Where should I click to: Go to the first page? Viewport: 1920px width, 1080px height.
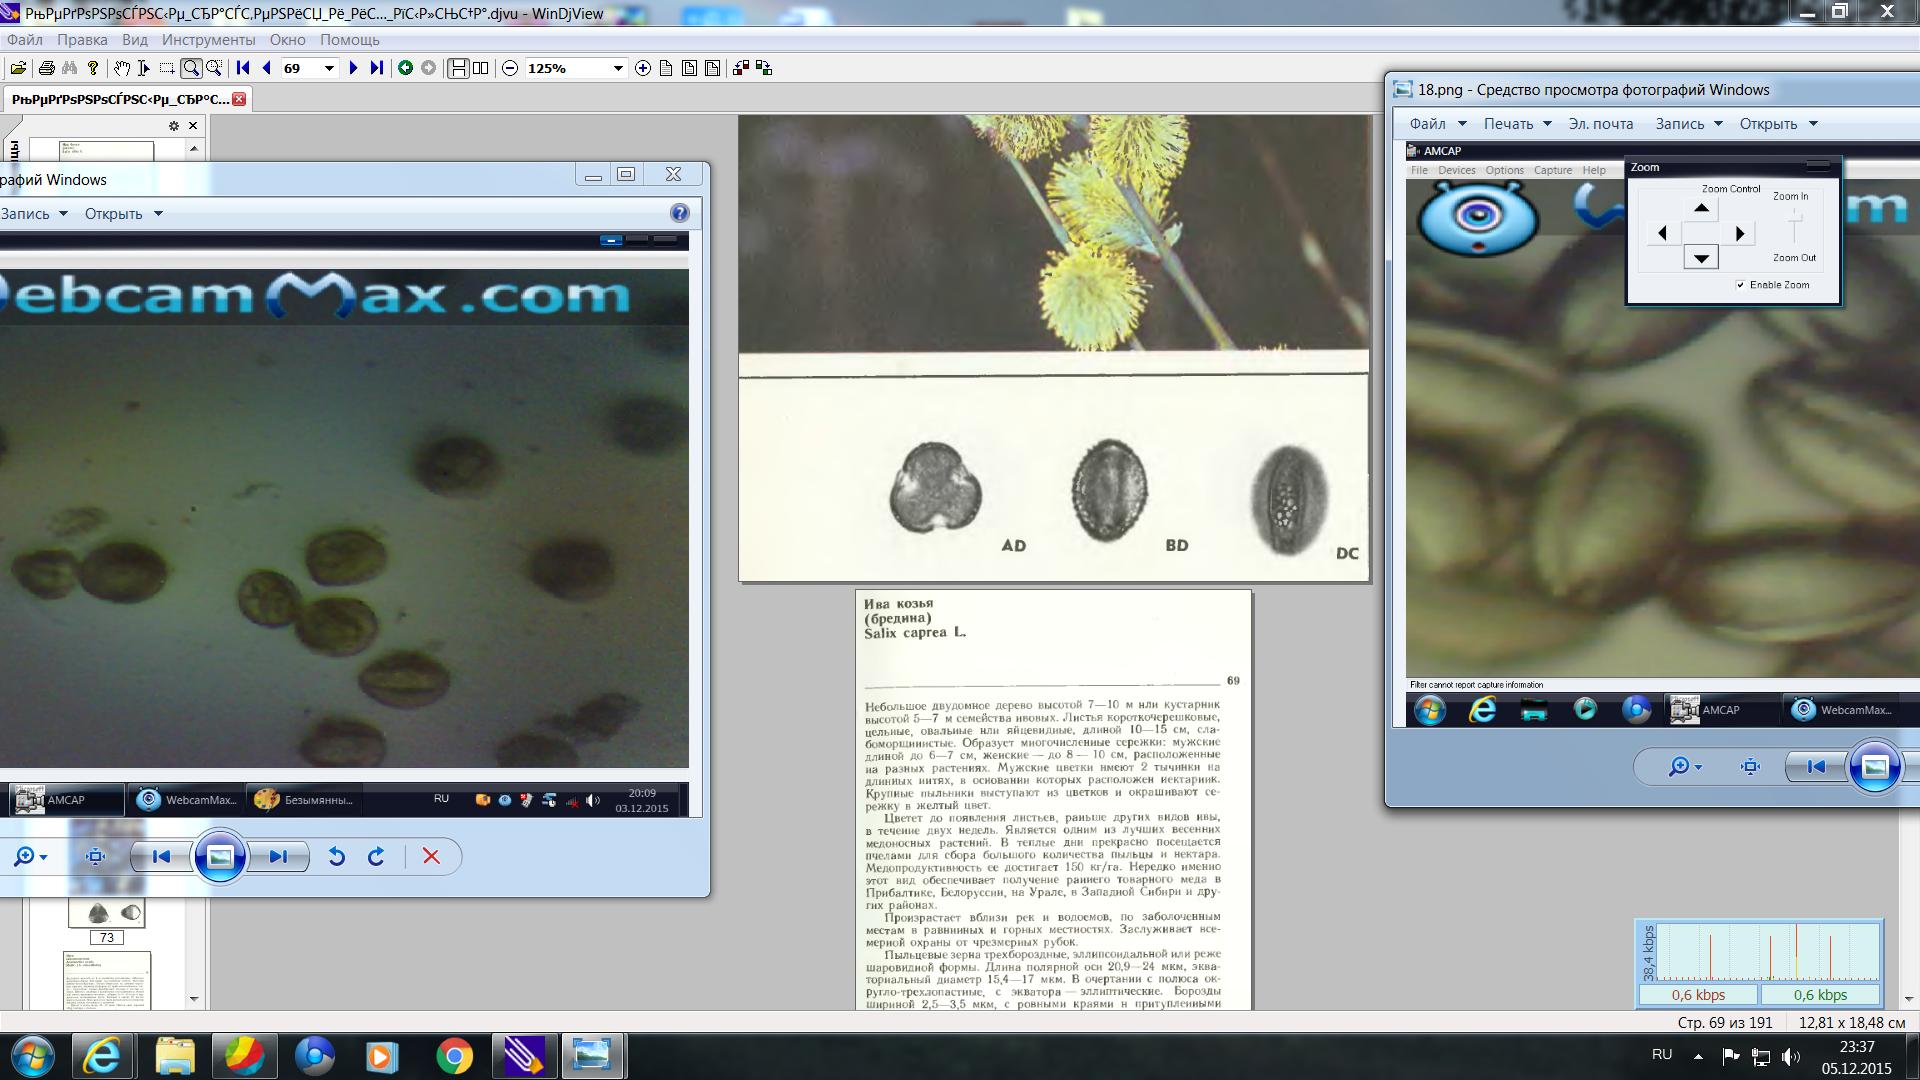click(243, 68)
